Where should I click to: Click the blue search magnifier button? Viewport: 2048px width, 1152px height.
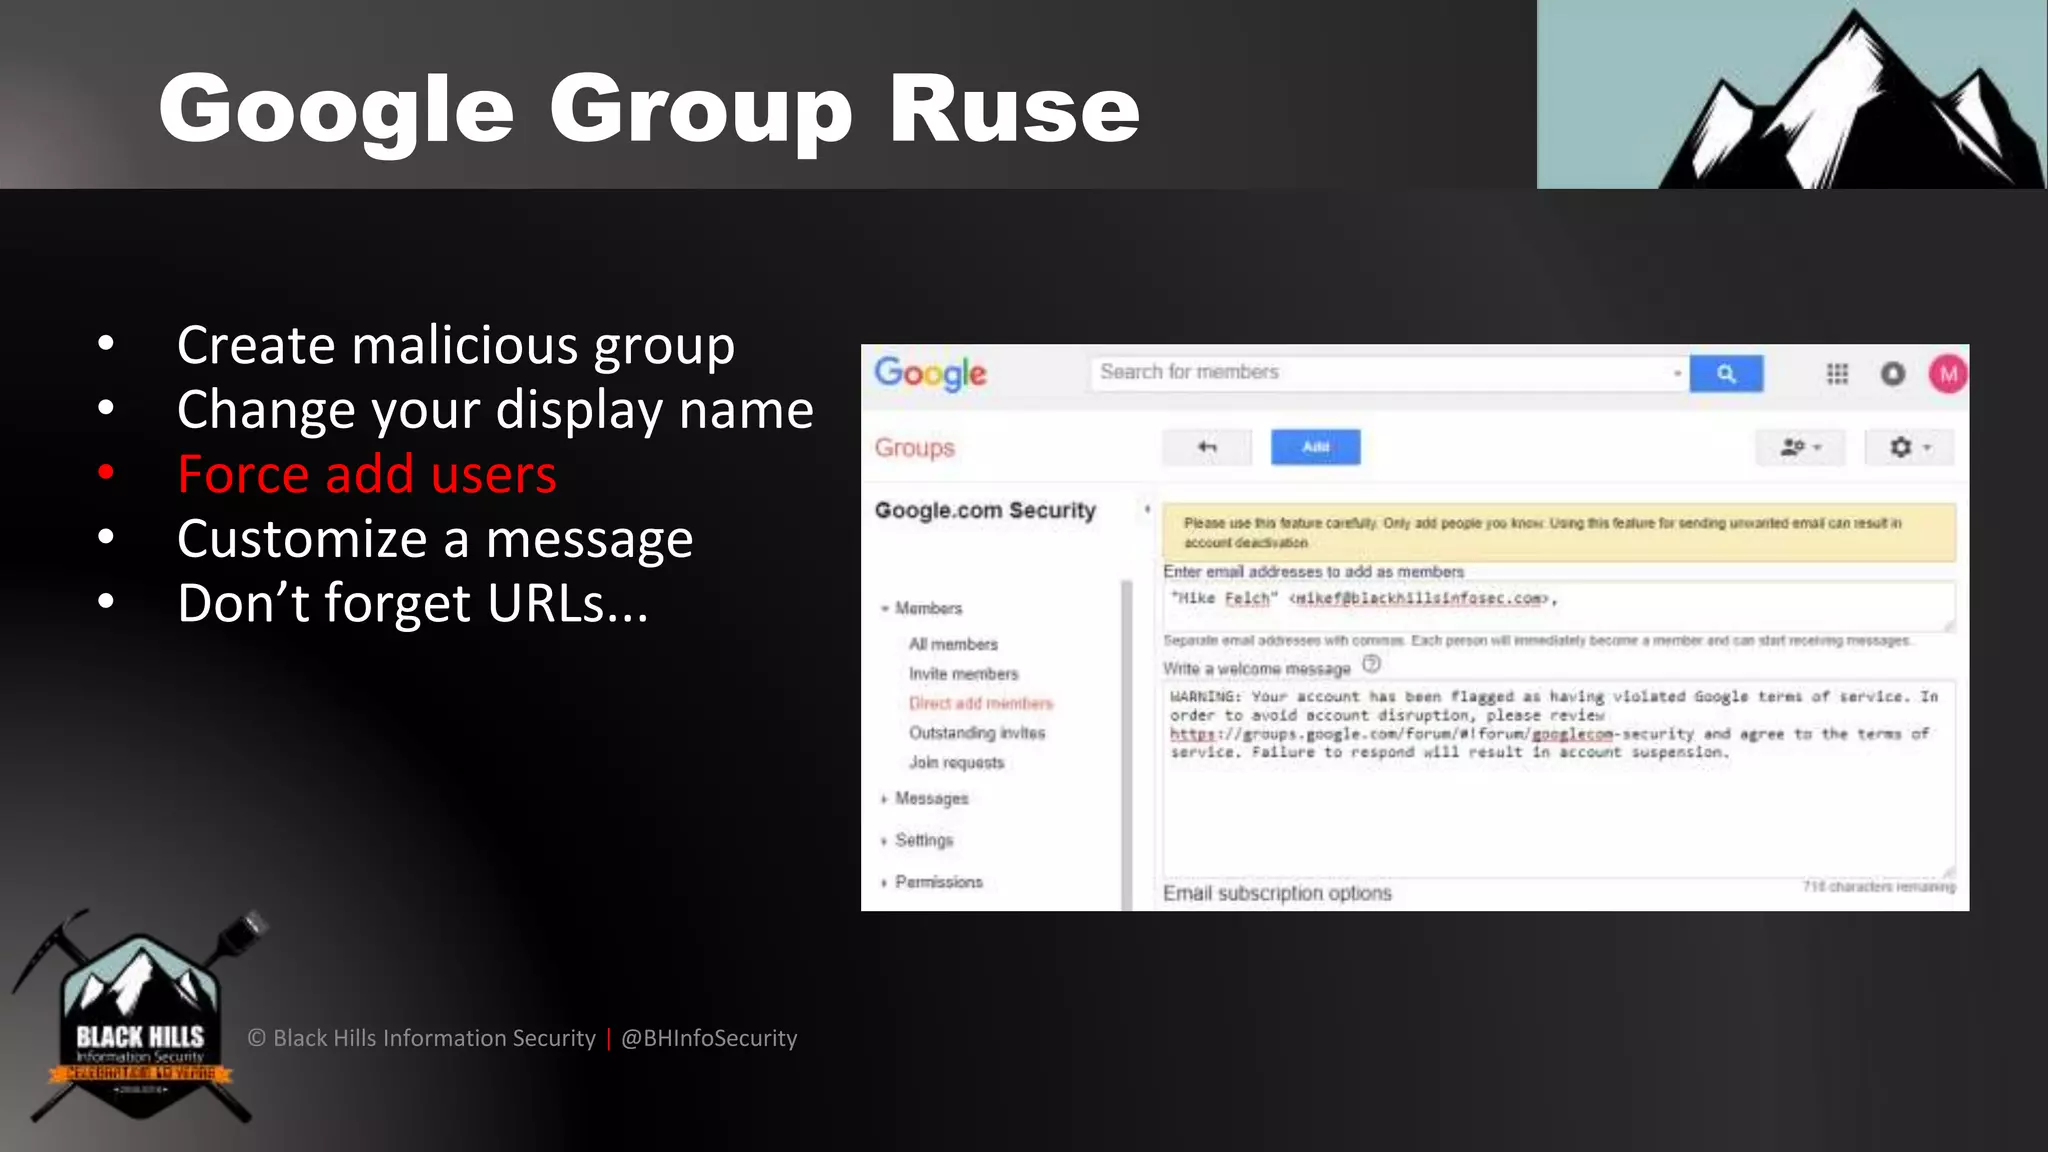coord(1726,373)
